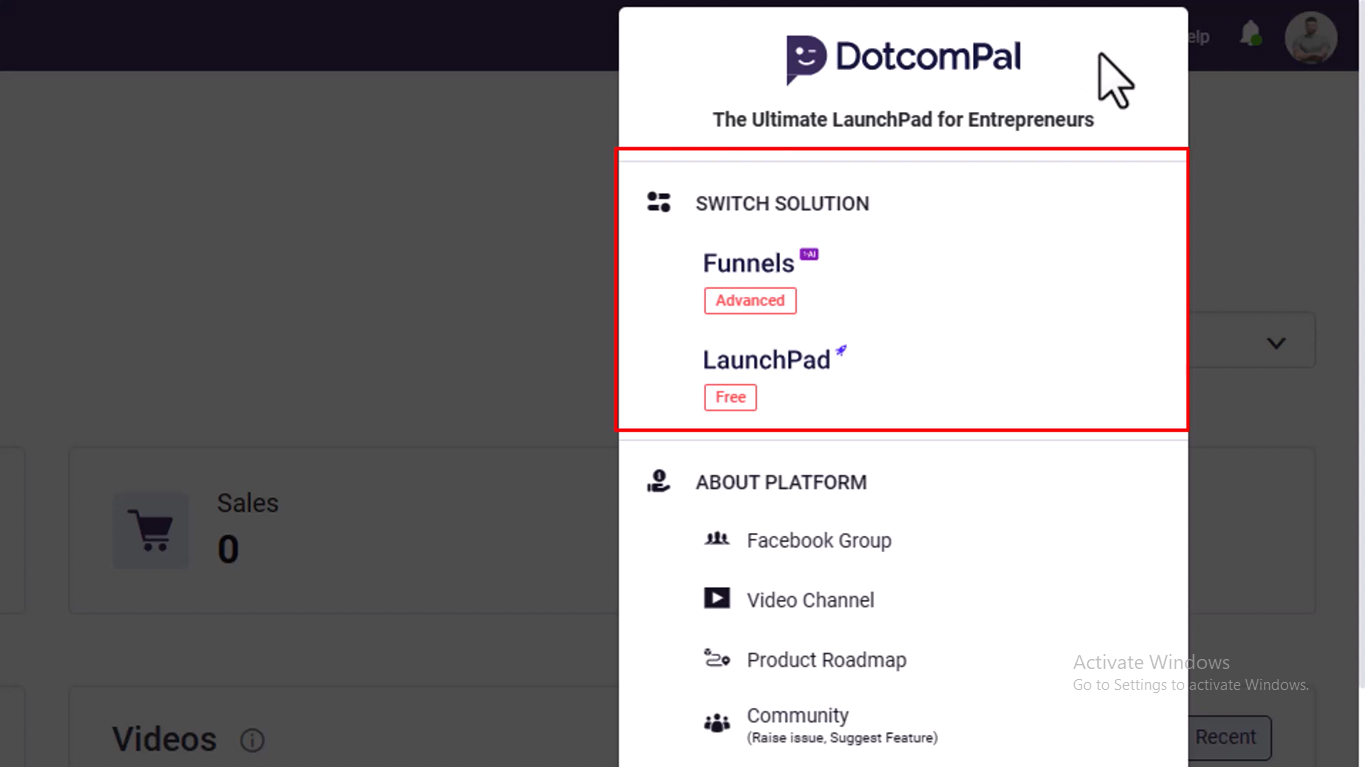Click the Advanced plan badge
This screenshot has width=1365, height=767.
[750, 300]
